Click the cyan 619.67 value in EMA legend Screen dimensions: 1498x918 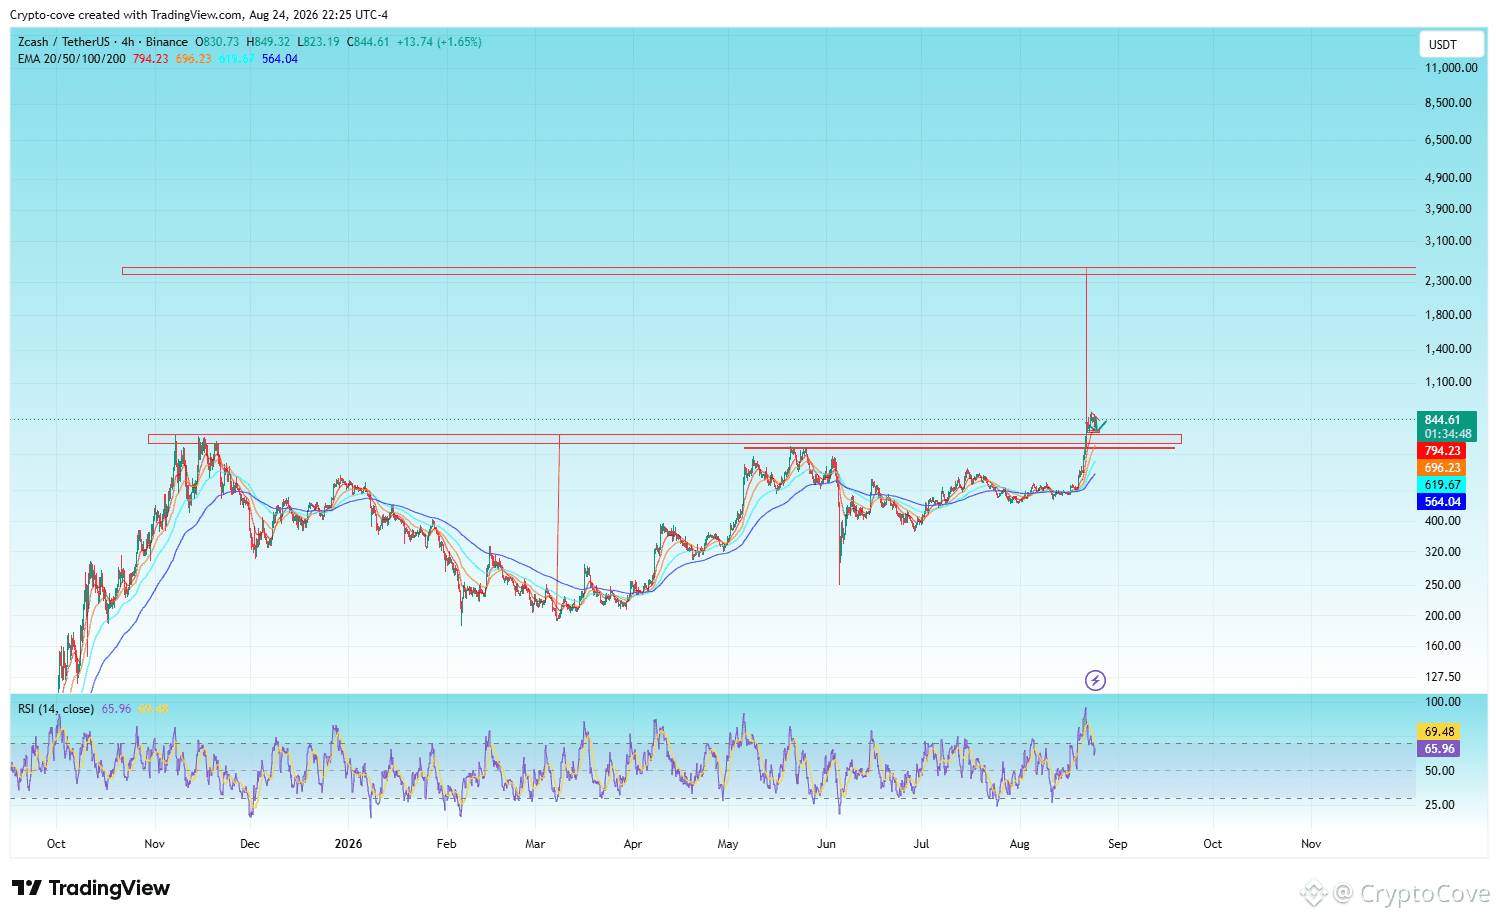237,59
